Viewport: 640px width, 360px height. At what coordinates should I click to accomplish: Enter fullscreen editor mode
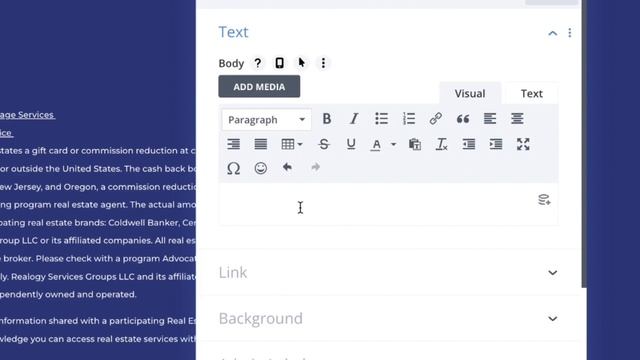tap(523, 144)
